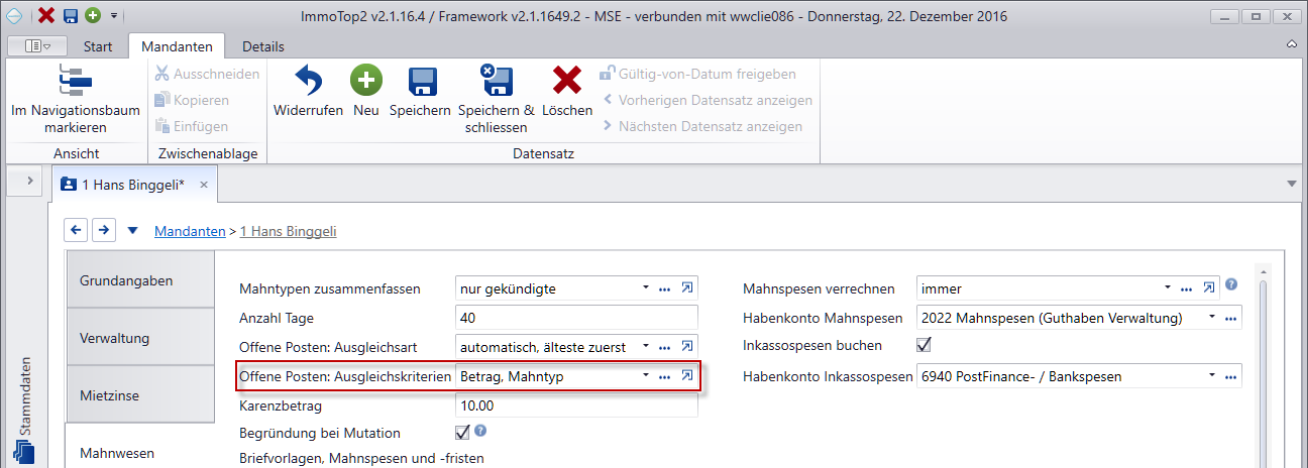Click the ellipsis for Offene Posten: Ausgleichskriterien
This screenshot has height=468, width=1308.
coord(664,376)
